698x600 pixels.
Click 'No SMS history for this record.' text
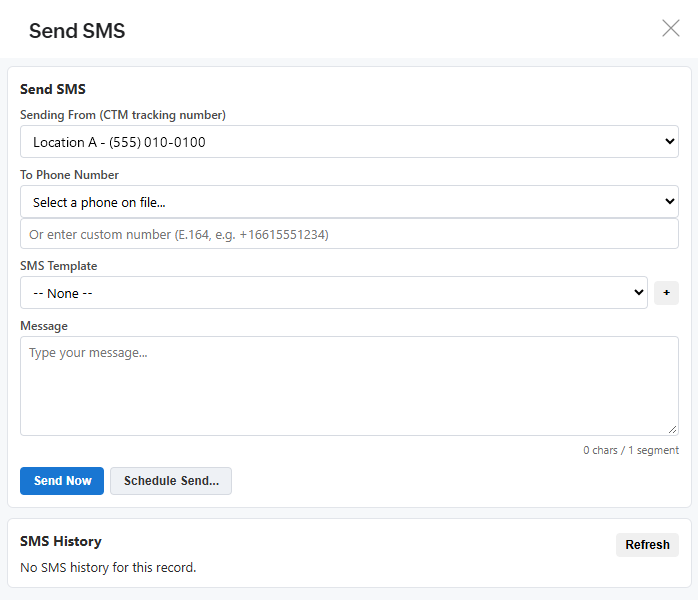click(x=108, y=568)
